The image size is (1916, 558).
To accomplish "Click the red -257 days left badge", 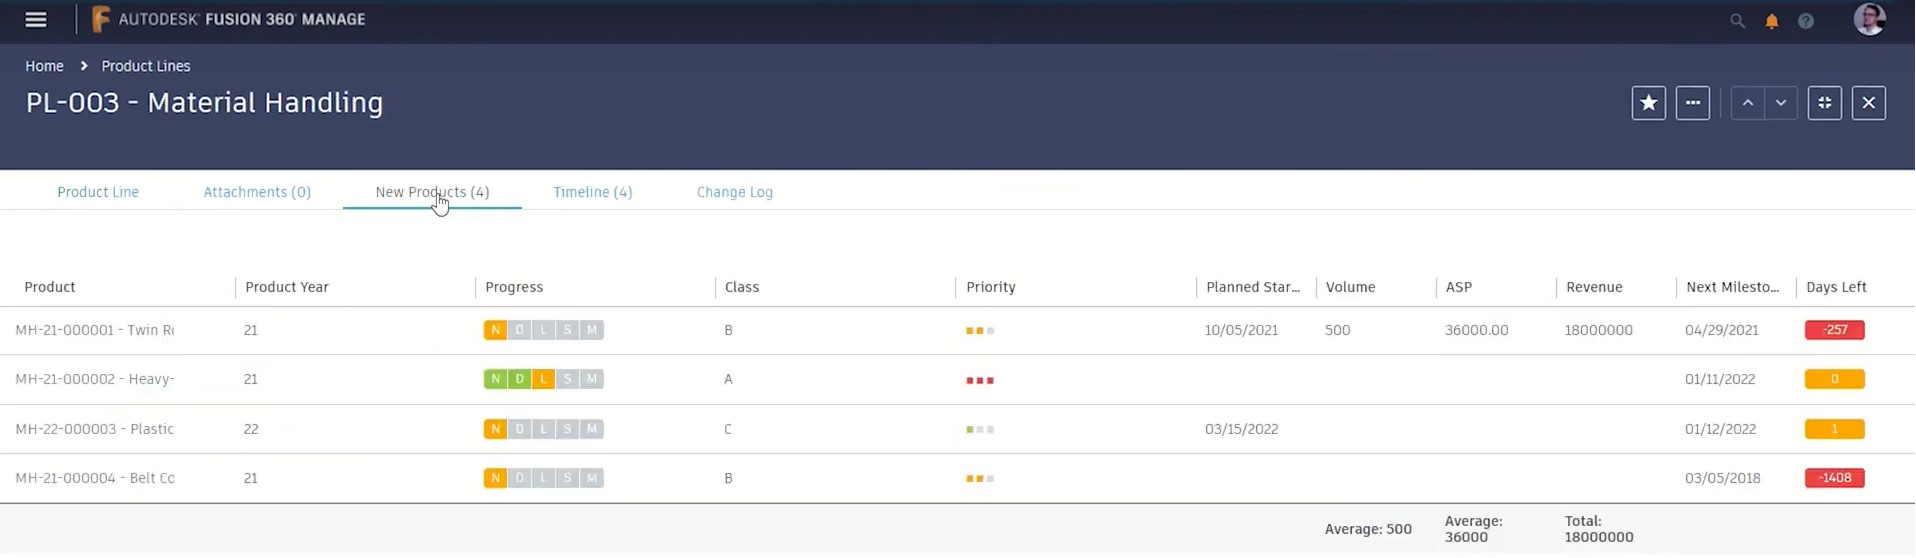I will pos(1834,330).
